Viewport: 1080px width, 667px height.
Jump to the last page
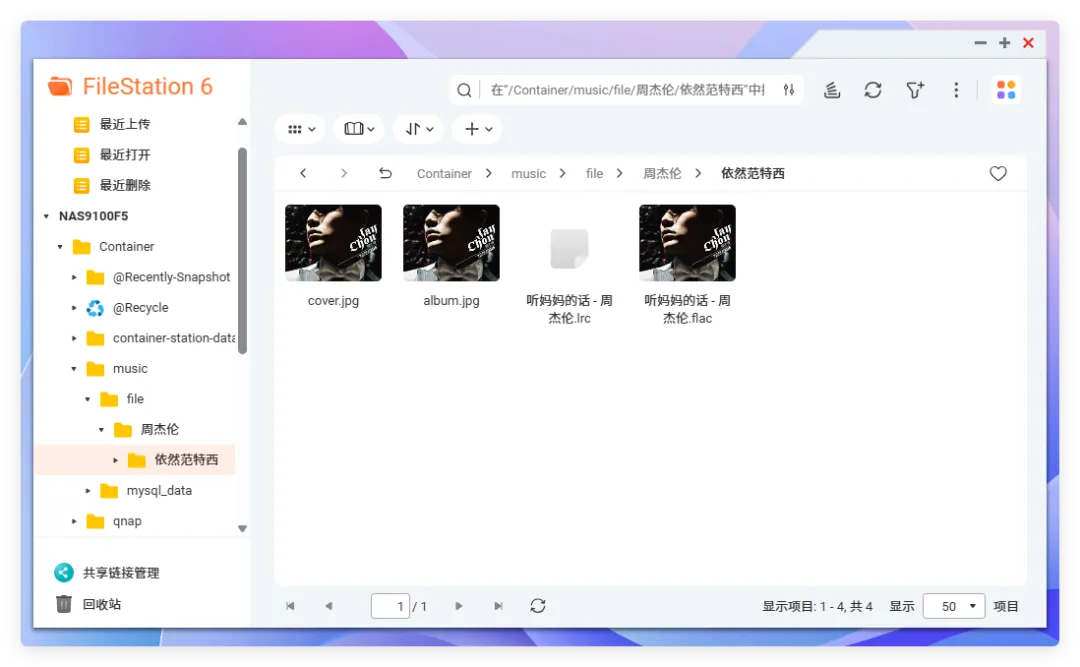click(498, 606)
